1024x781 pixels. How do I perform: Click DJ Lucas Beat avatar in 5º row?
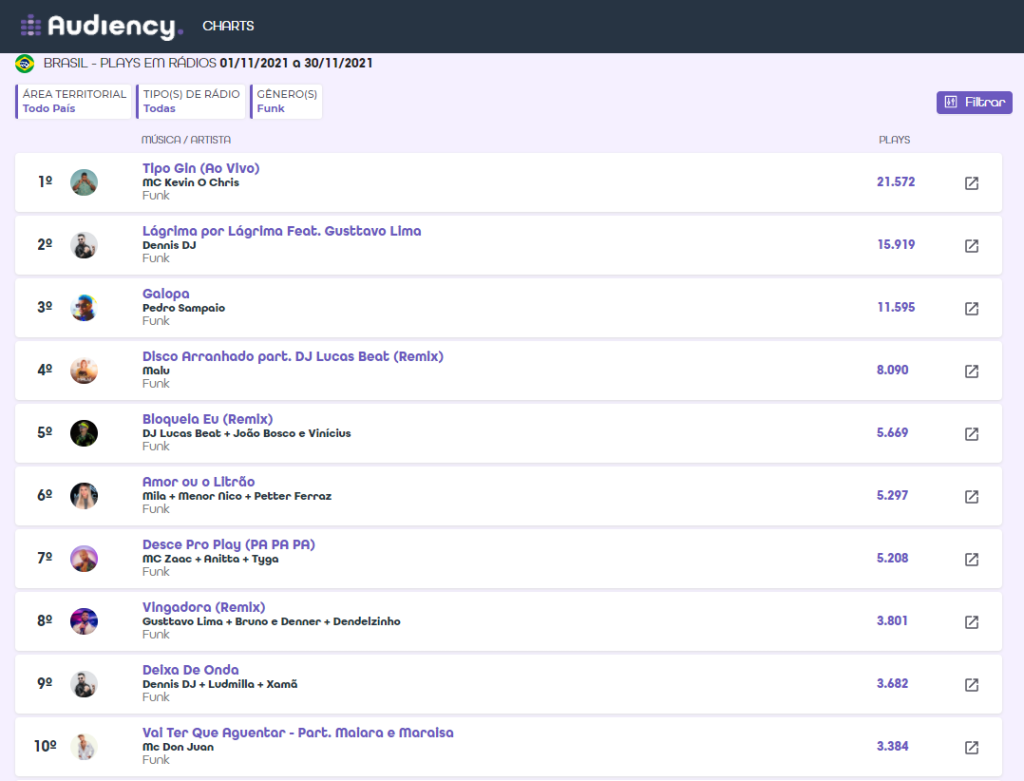(x=84, y=433)
